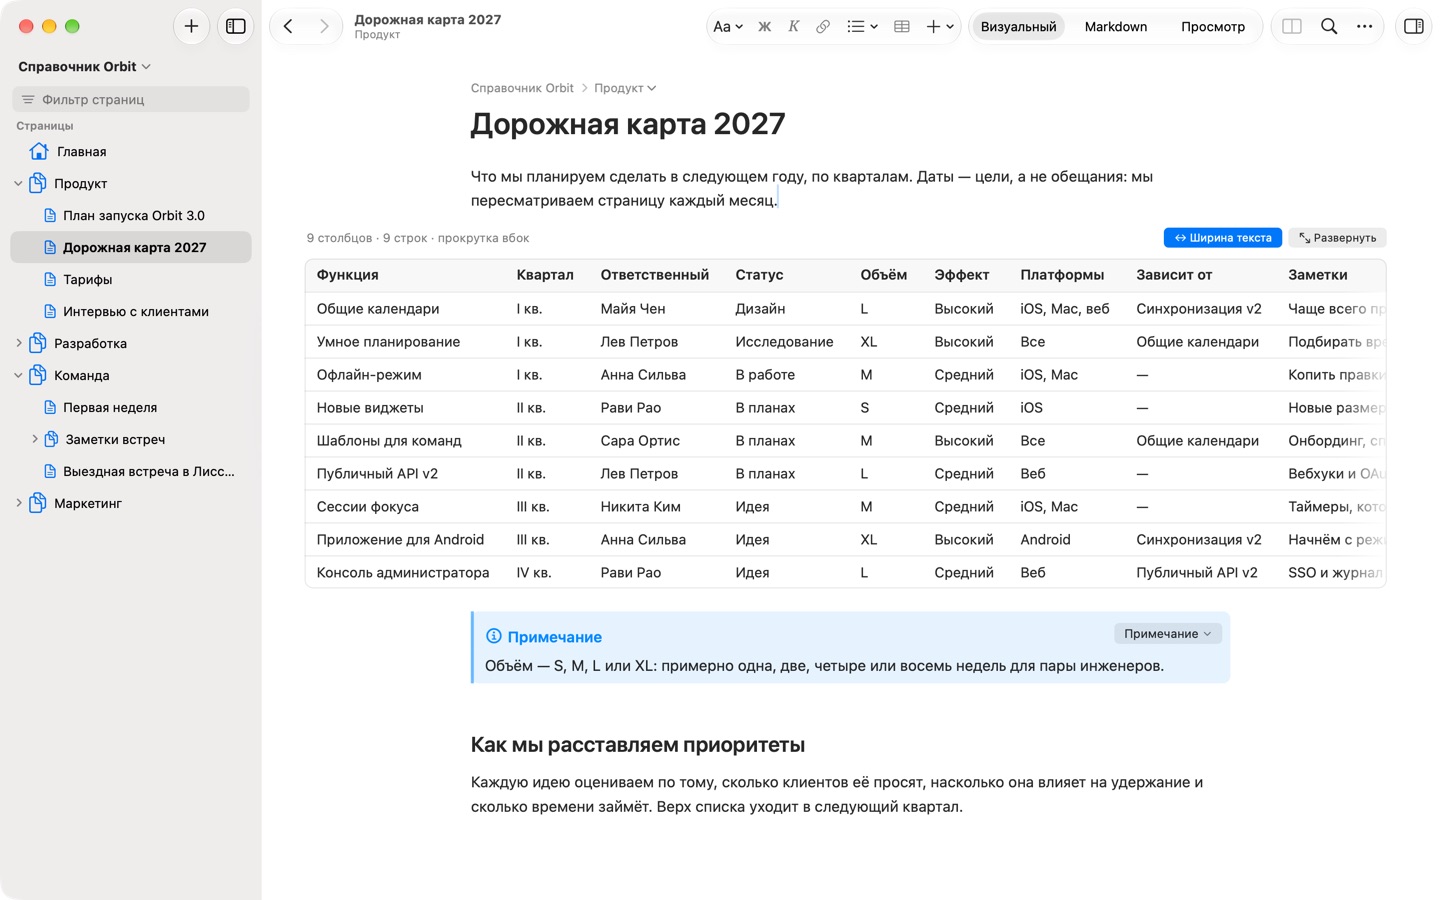Toggle the Ширина текста table width button
This screenshot has height=900, width=1440.
[x=1223, y=238]
